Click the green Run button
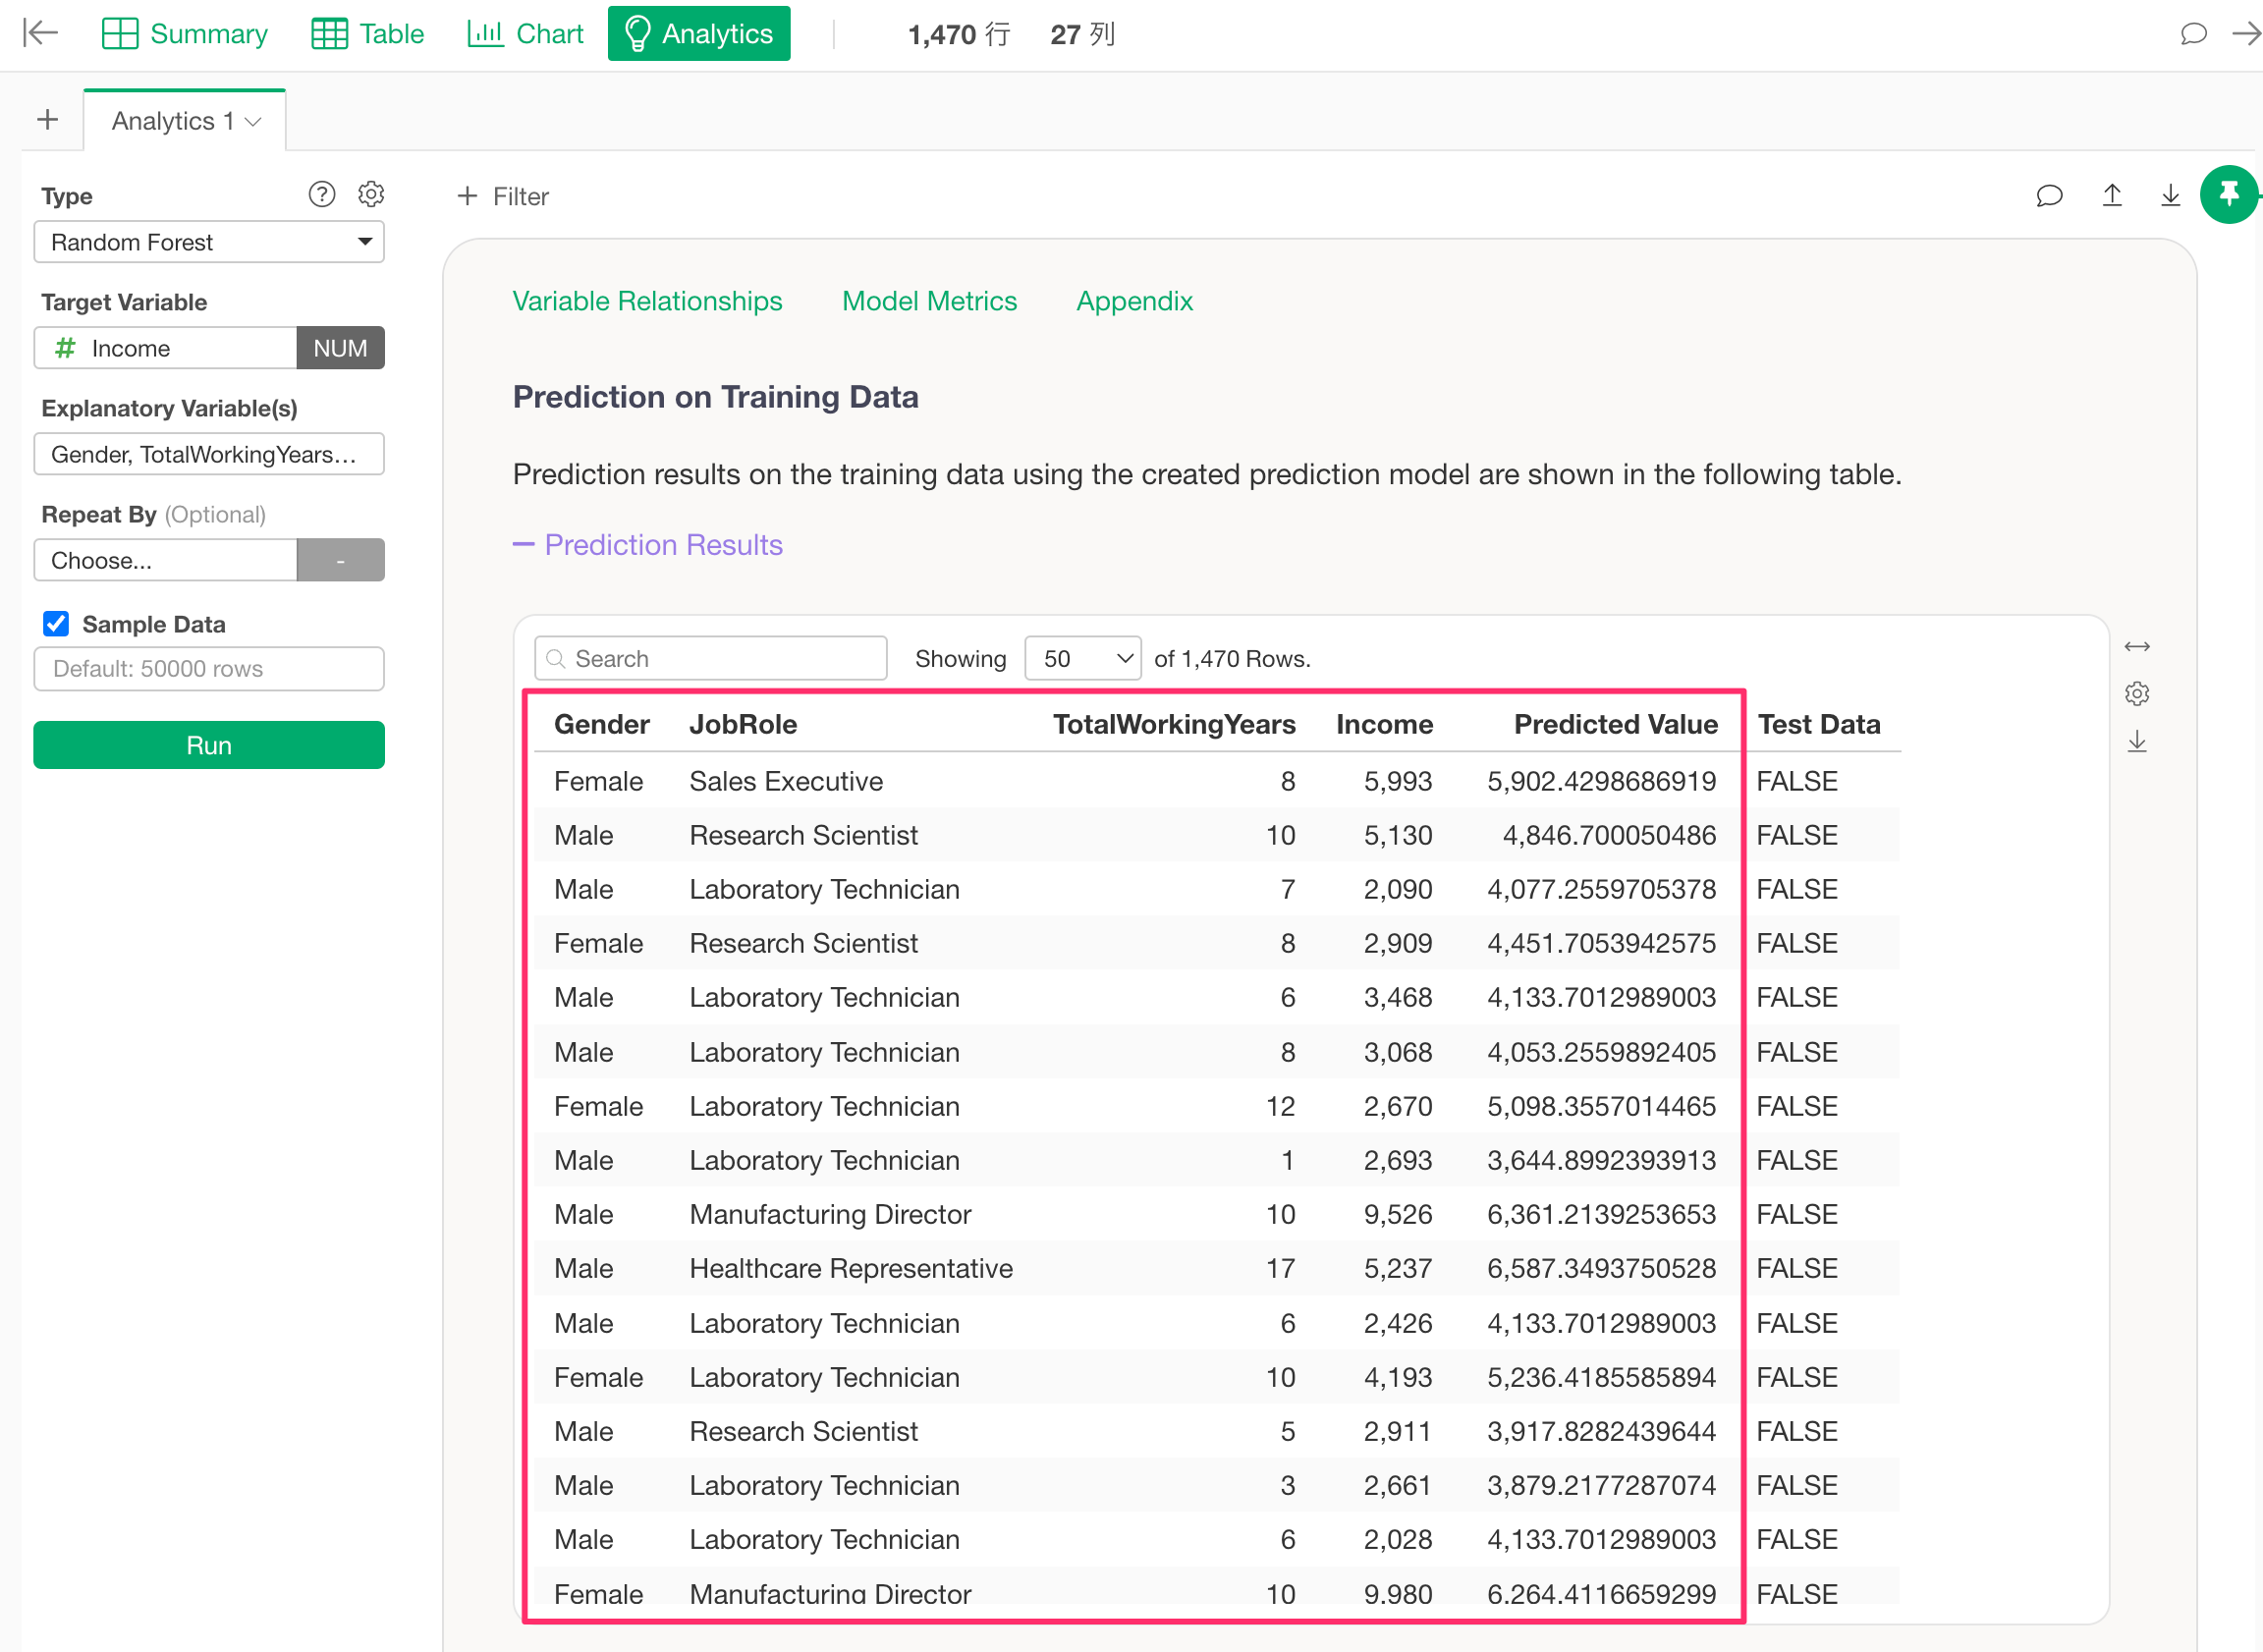 coord(208,745)
